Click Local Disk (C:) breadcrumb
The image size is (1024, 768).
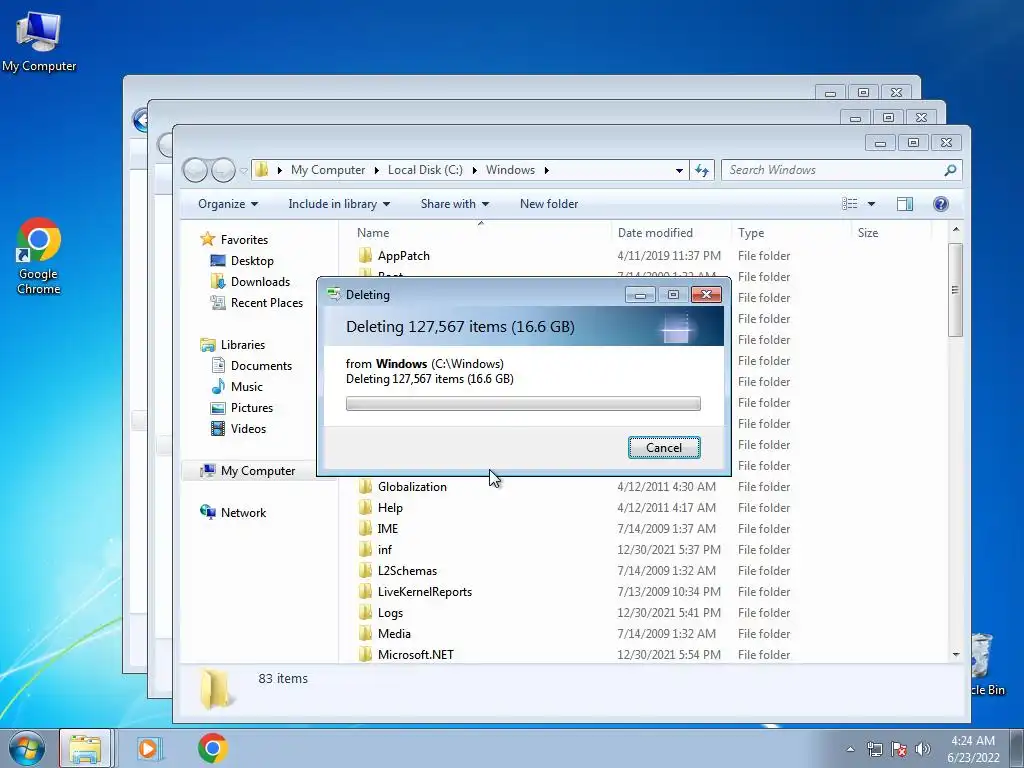(425, 170)
